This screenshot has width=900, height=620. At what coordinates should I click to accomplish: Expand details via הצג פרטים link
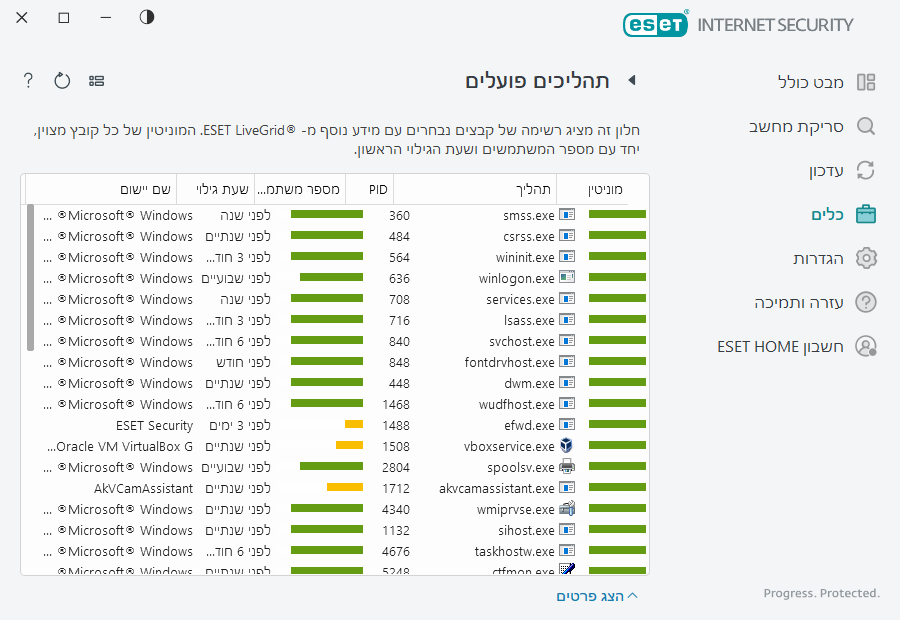click(596, 596)
